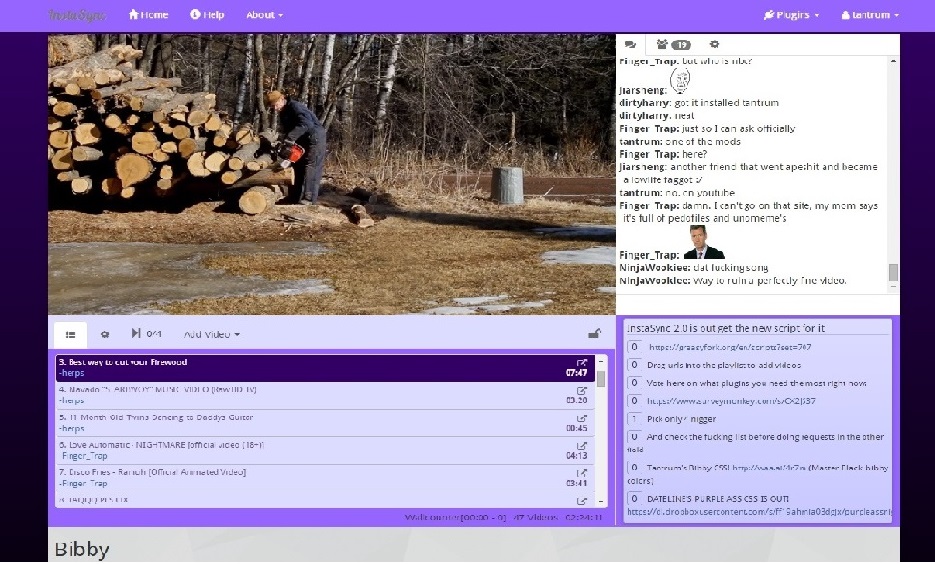Image resolution: width=935 pixels, height=564 pixels.
Task: Select playlist entry 3 Best way to cut your Firewood
Action: [325, 368]
